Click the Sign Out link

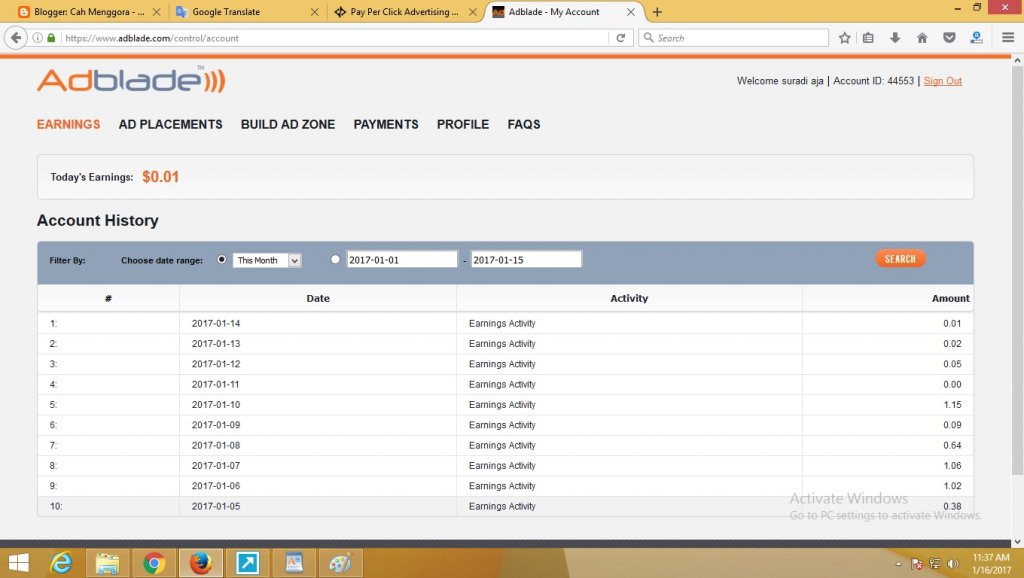942,81
